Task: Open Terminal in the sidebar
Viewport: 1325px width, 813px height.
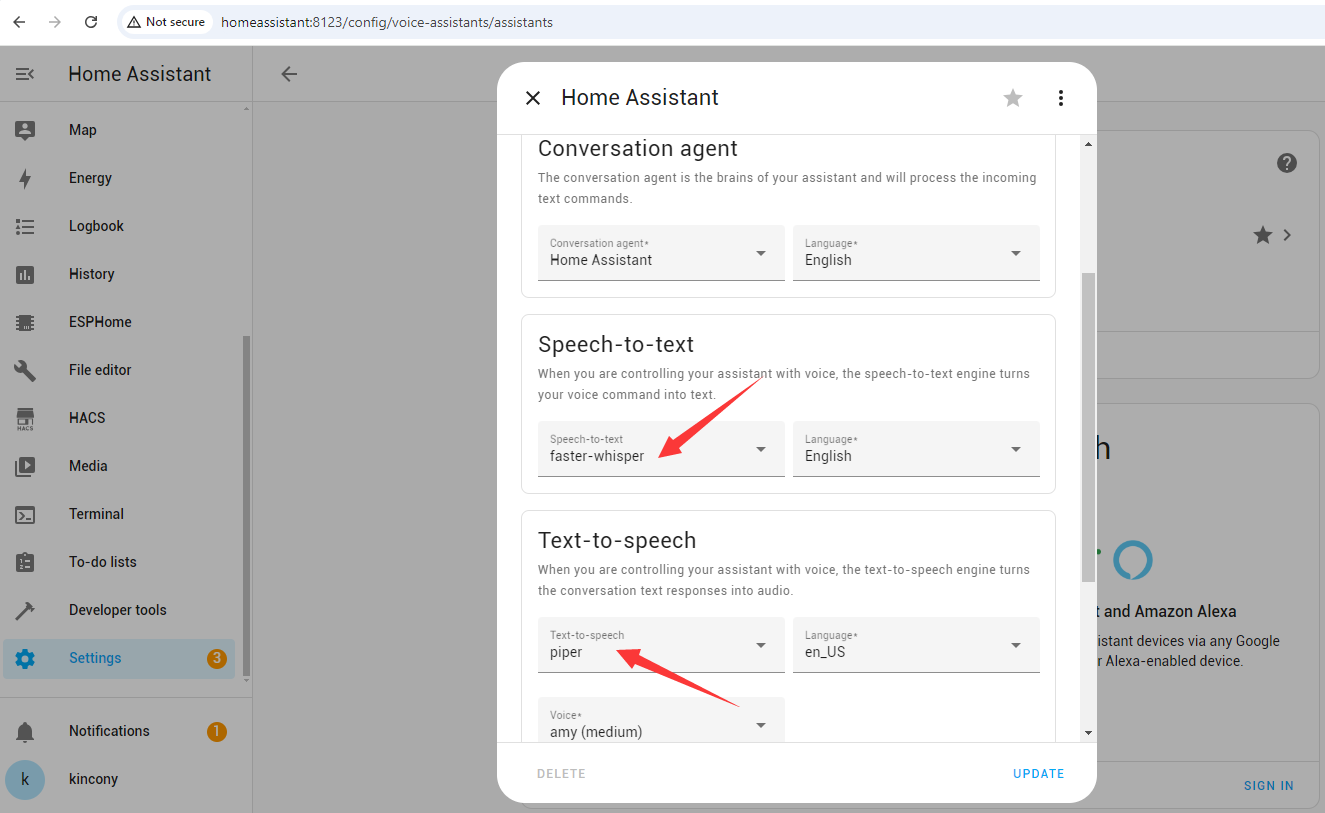Action: [119, 514]
